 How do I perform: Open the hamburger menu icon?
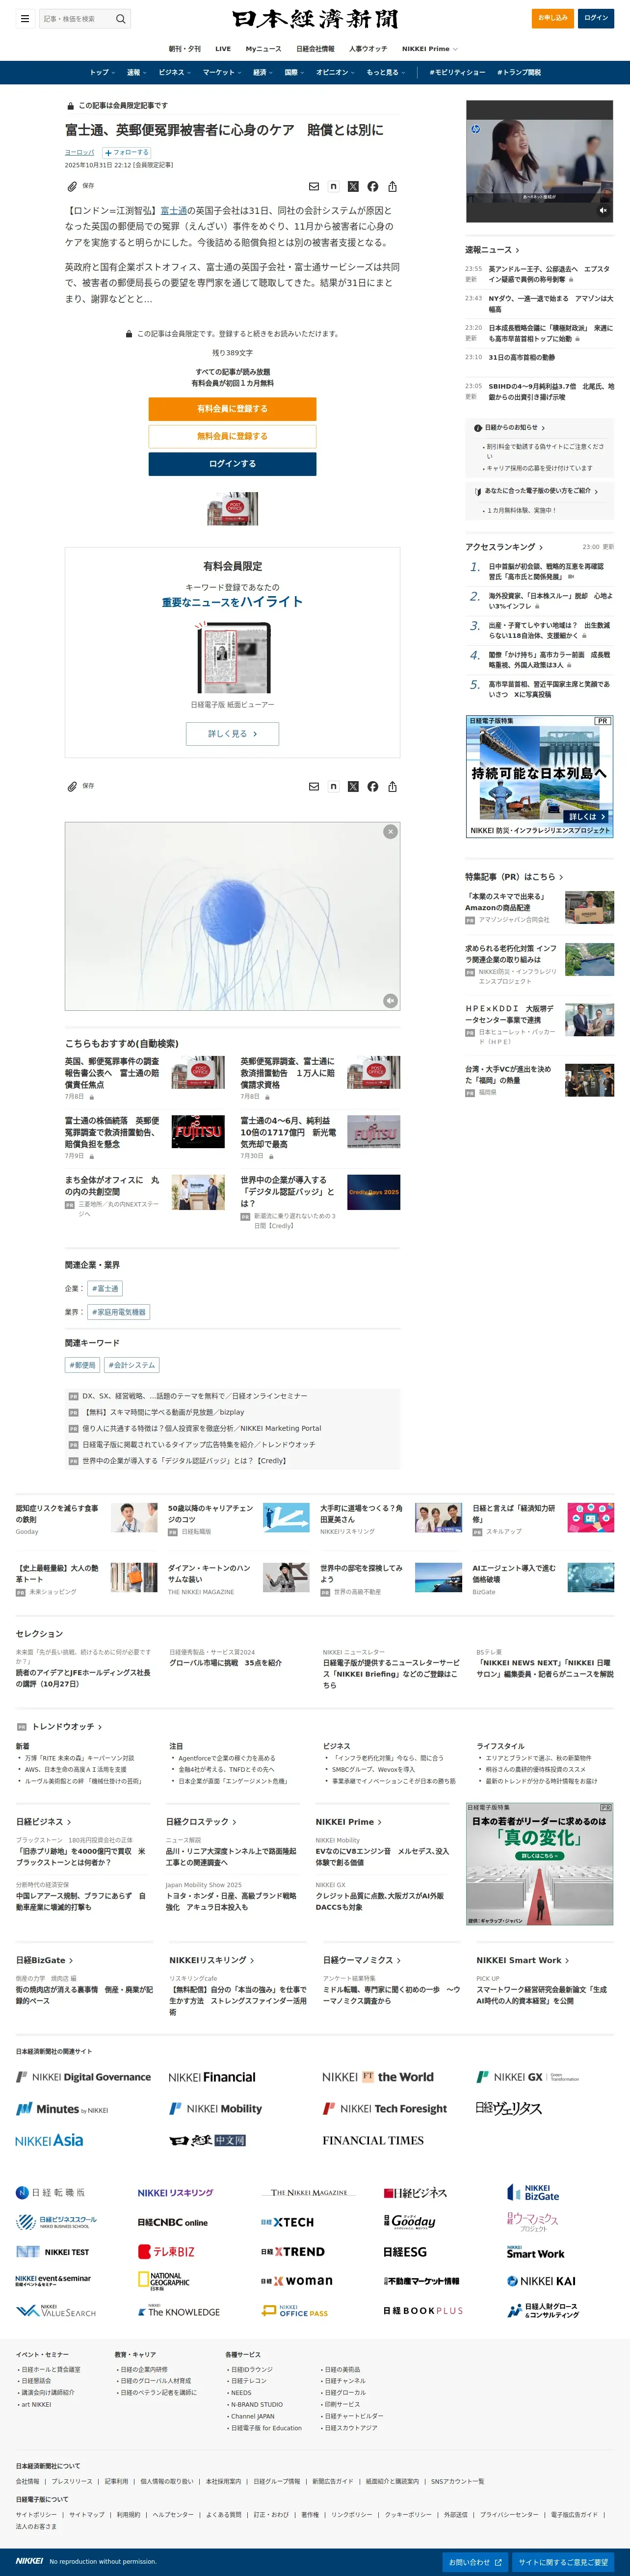pos(25,18)
